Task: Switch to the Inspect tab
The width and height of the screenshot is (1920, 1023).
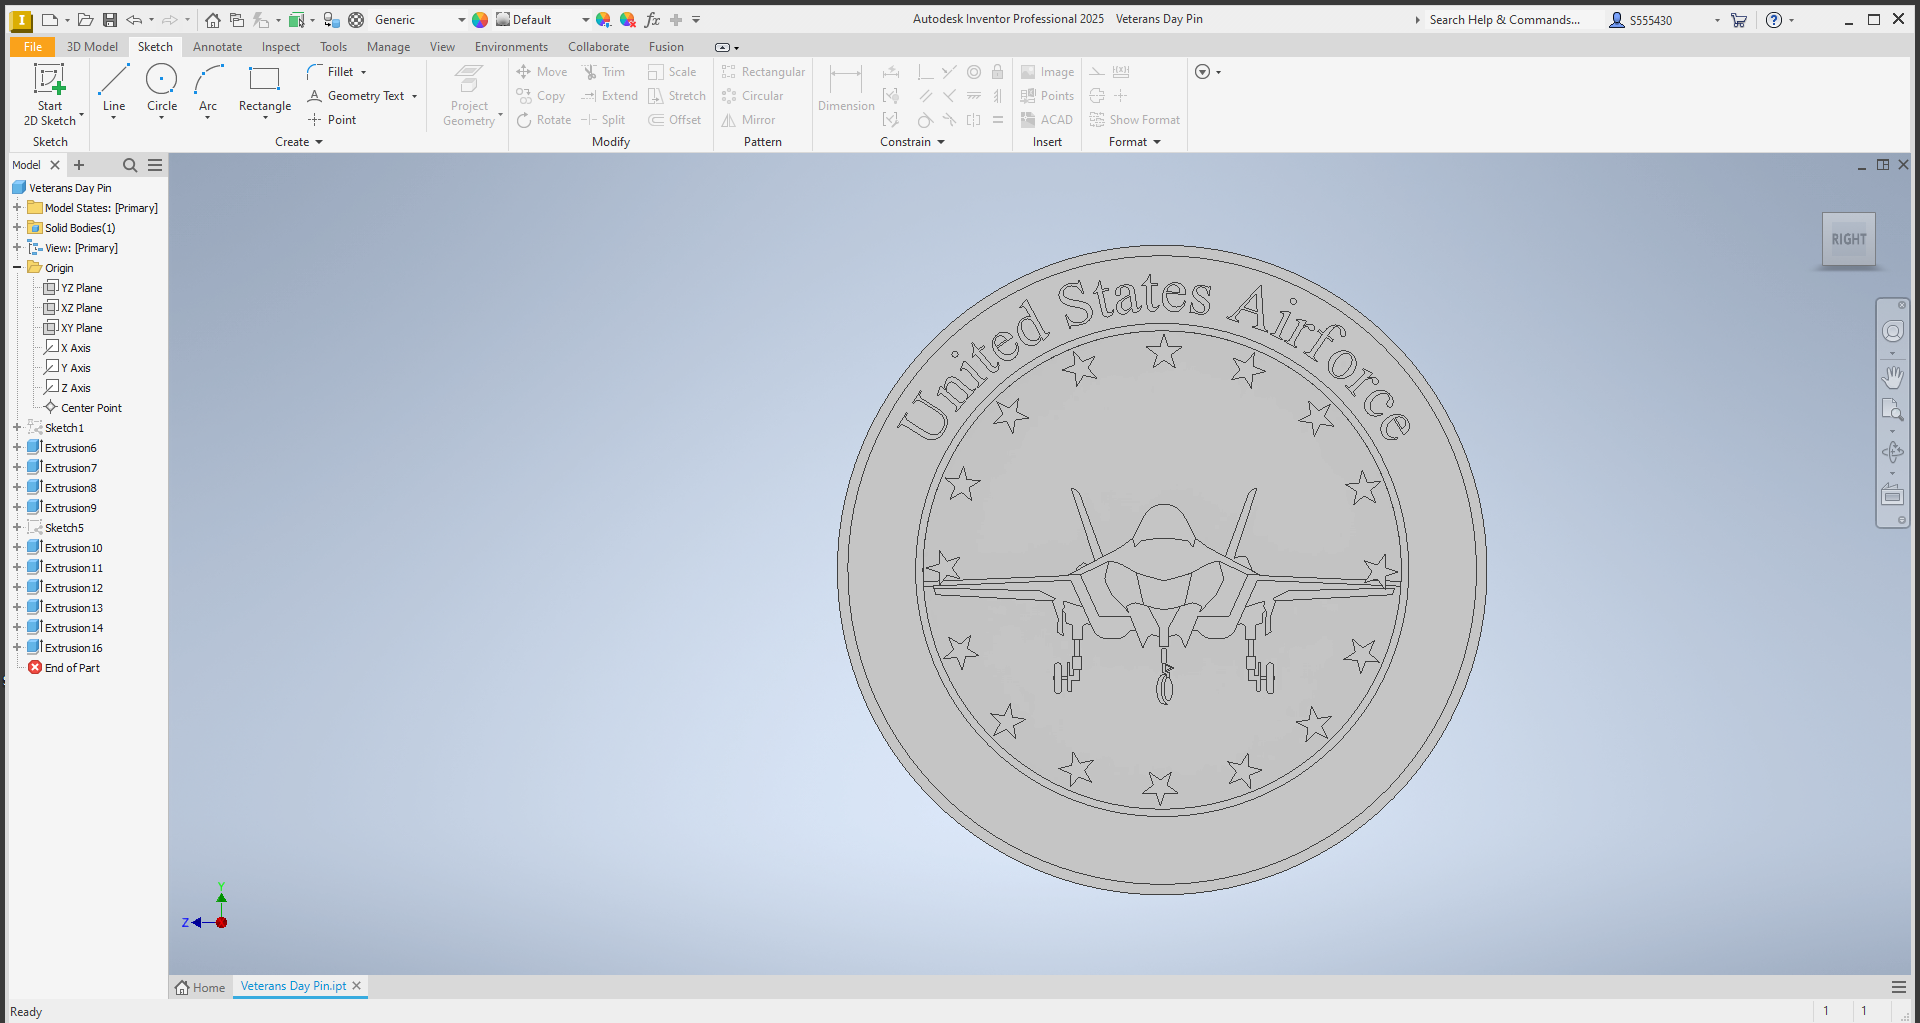Action: [x=281, y=47]
